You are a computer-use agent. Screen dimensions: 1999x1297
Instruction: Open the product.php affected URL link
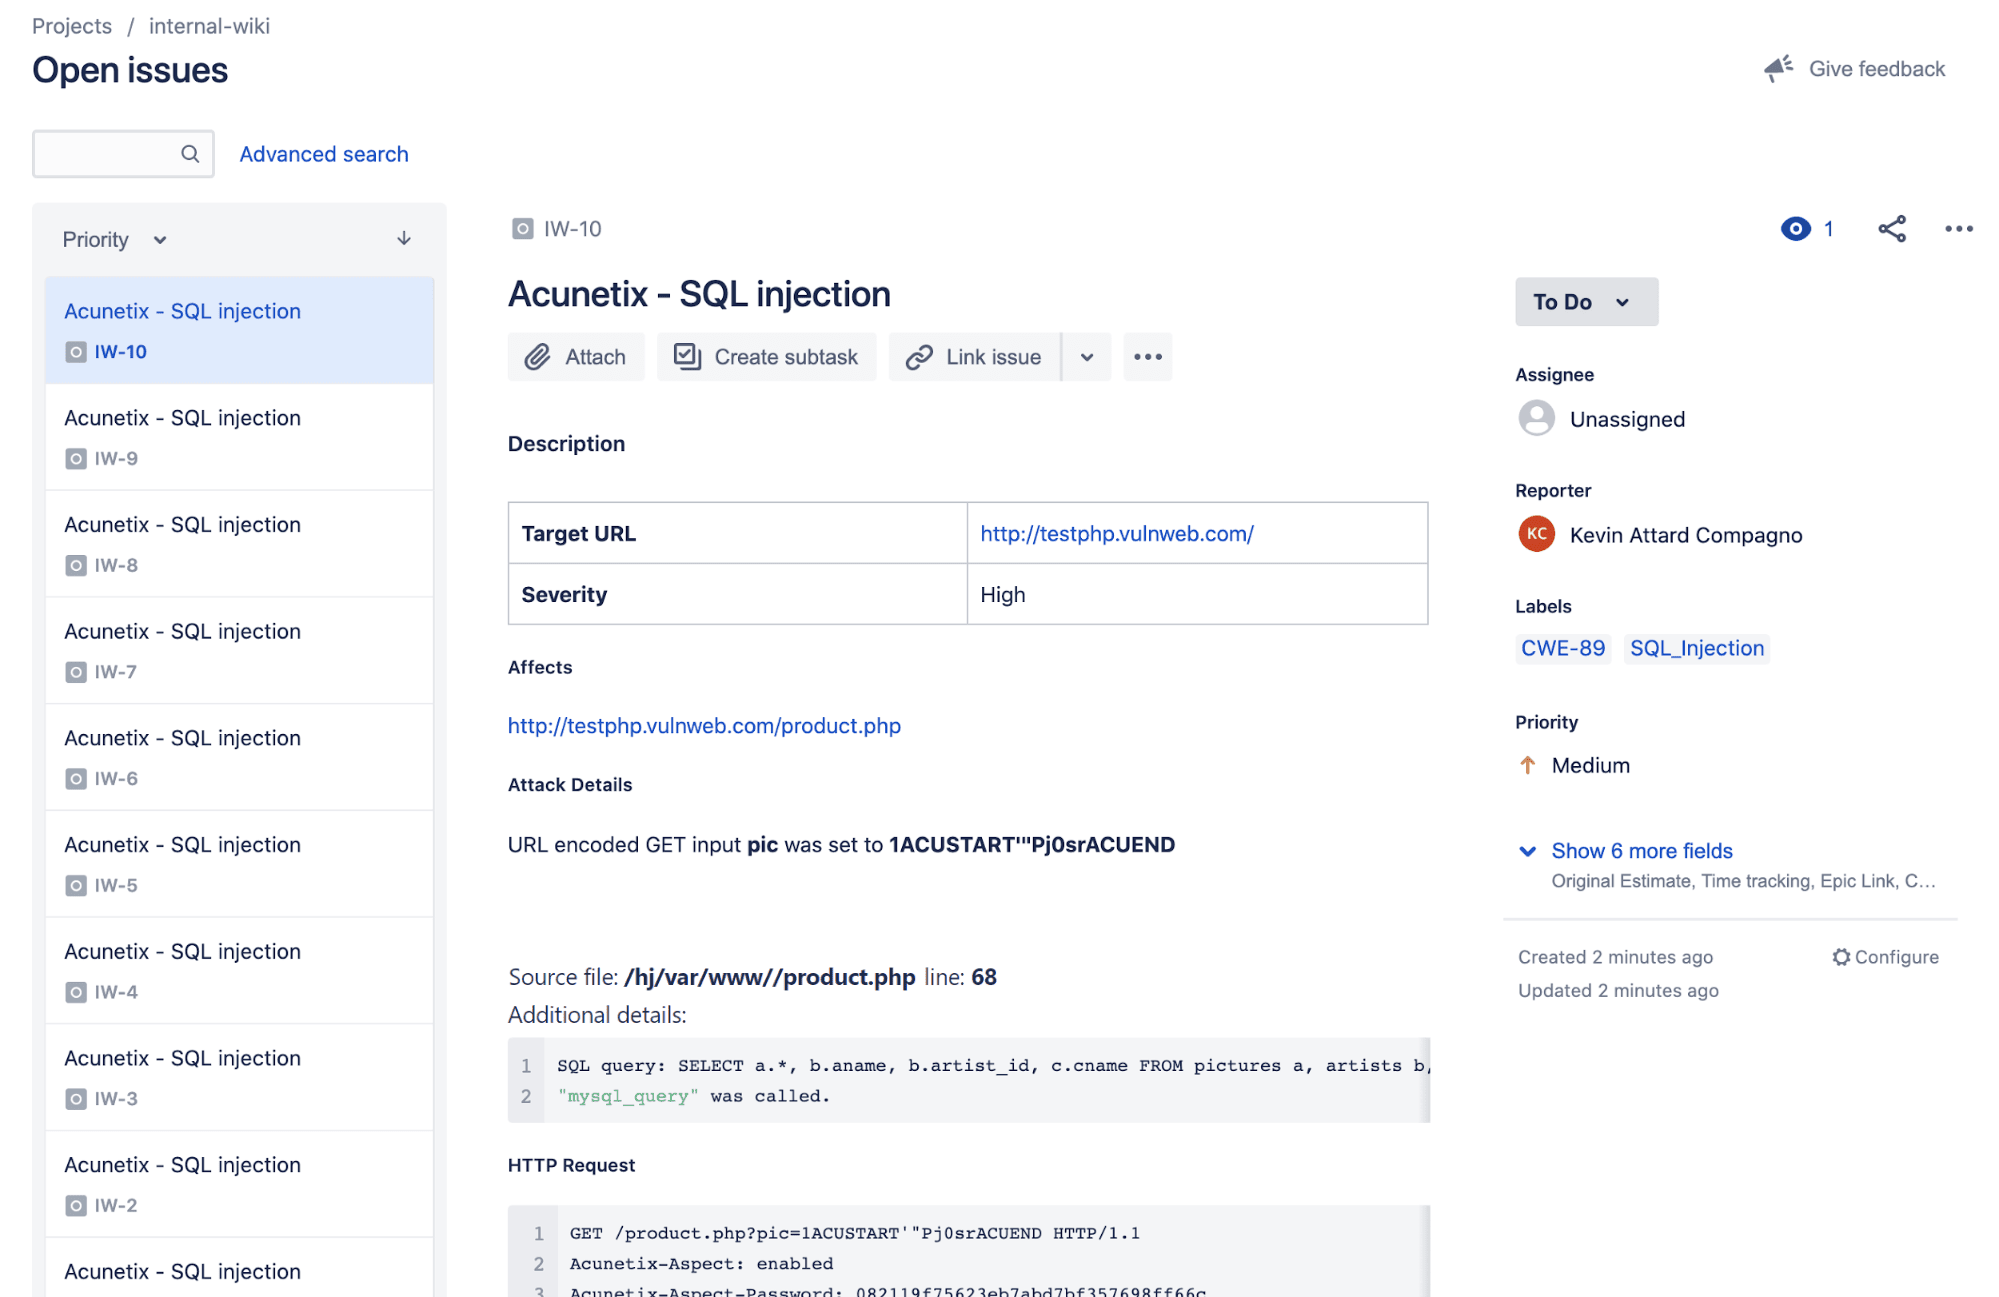[x=704, y=726]
